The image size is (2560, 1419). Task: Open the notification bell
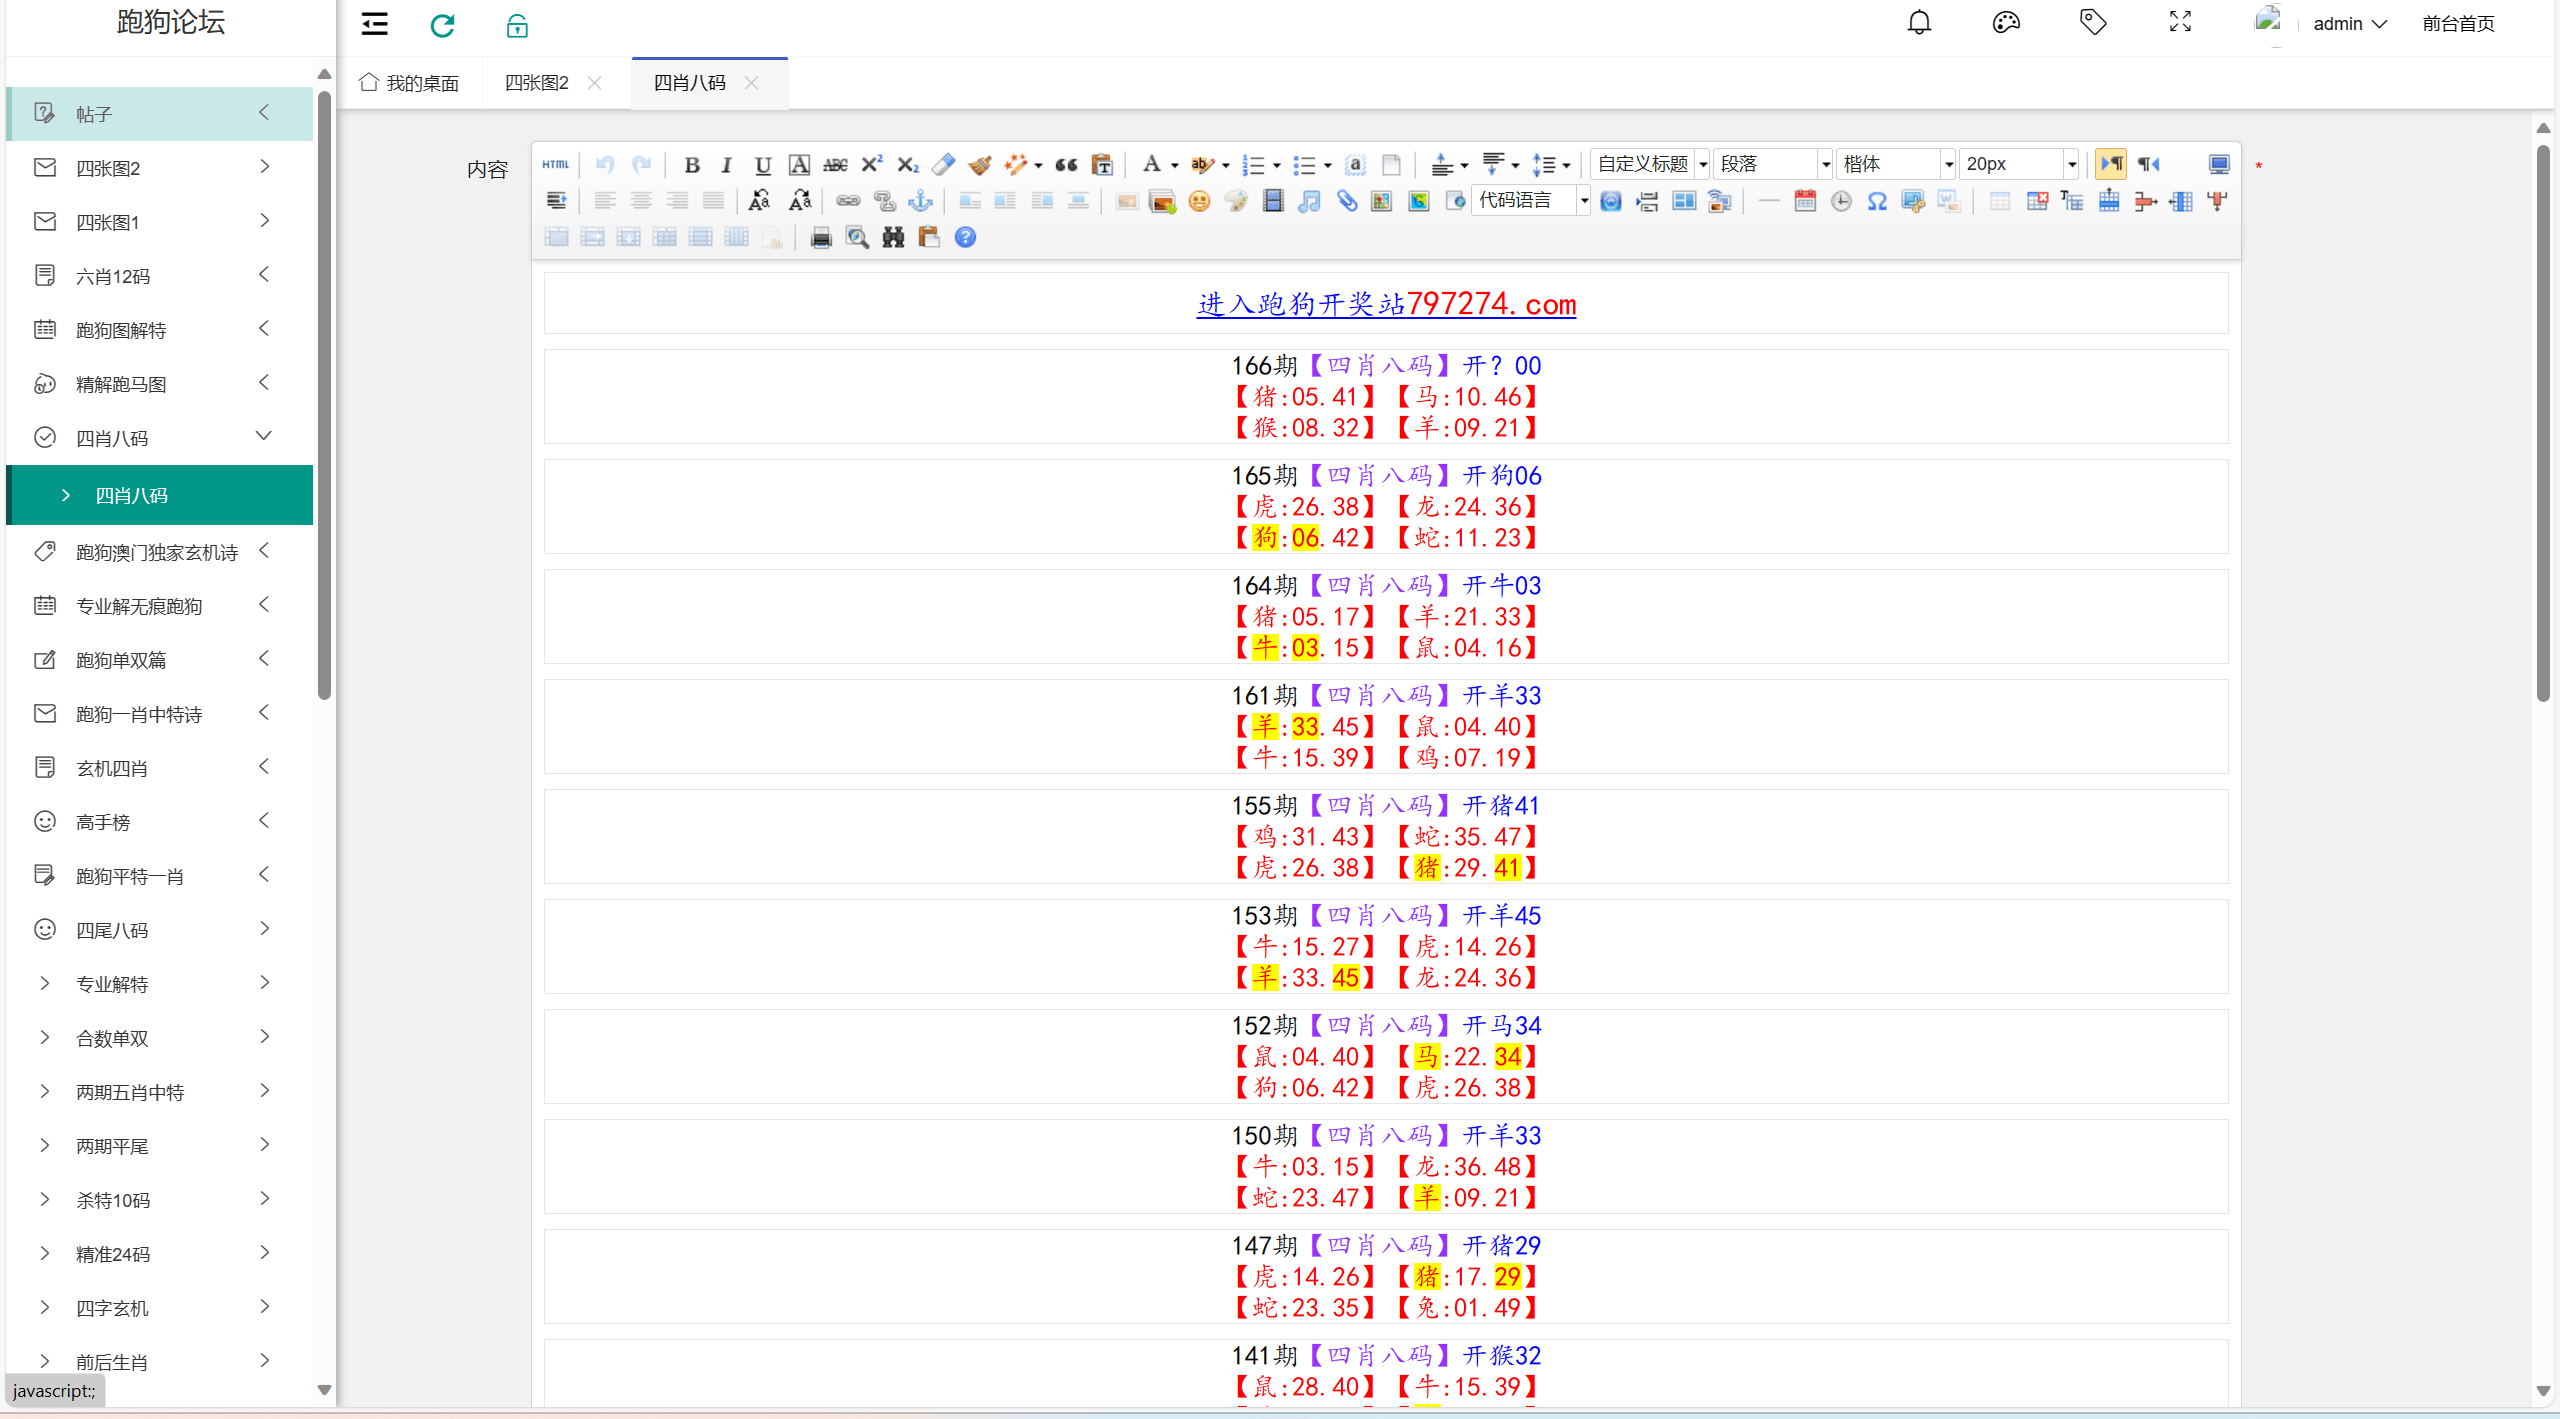click(1919, 23)
